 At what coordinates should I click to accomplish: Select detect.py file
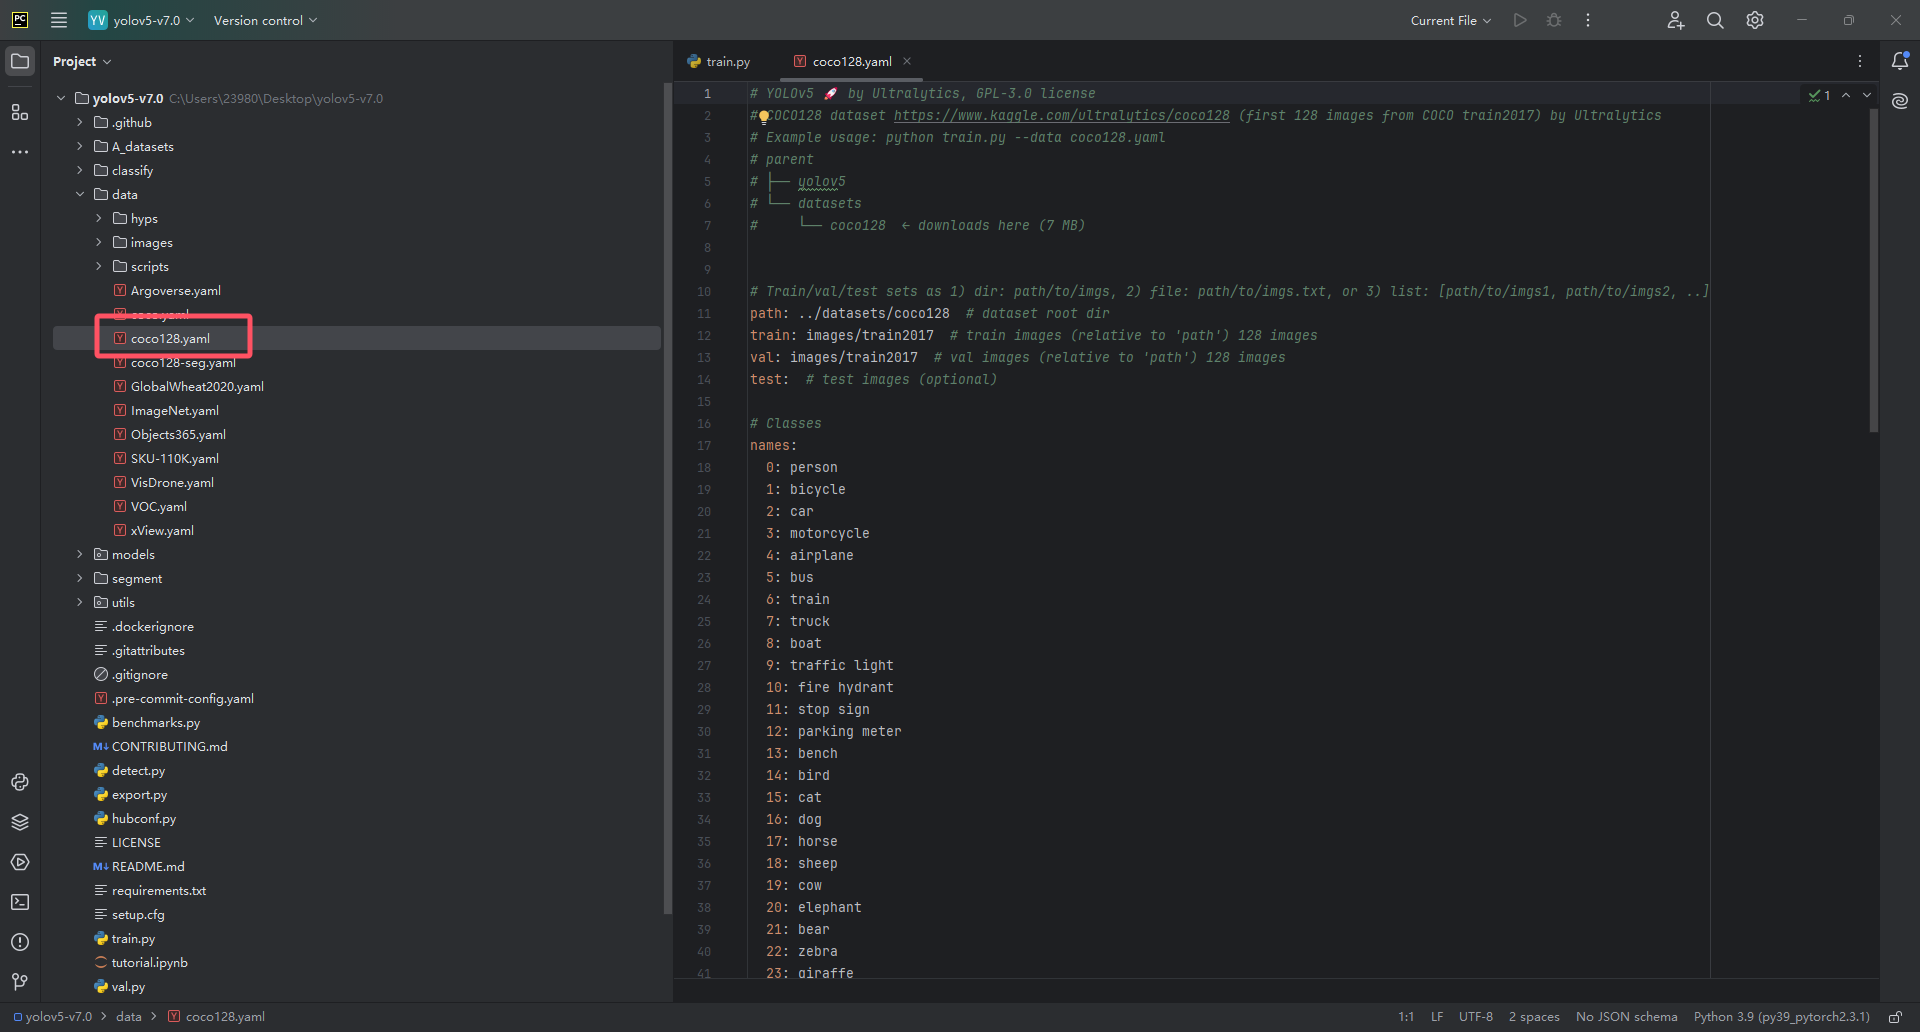tap(138, 770)
